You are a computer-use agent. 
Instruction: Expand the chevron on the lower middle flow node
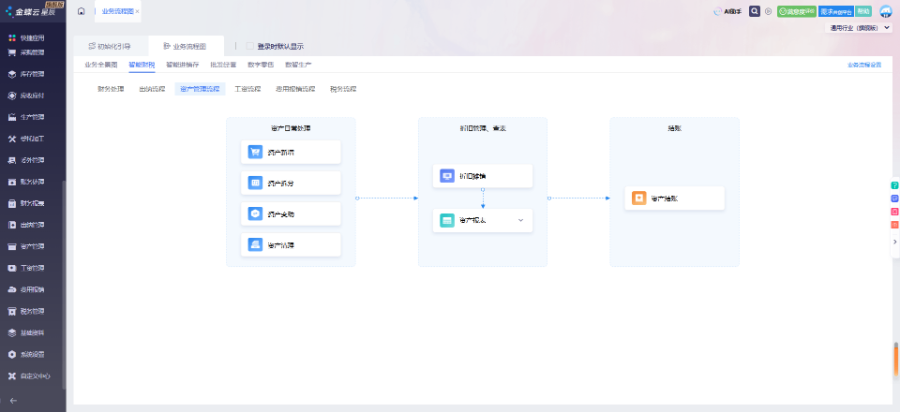coord(520,220)
